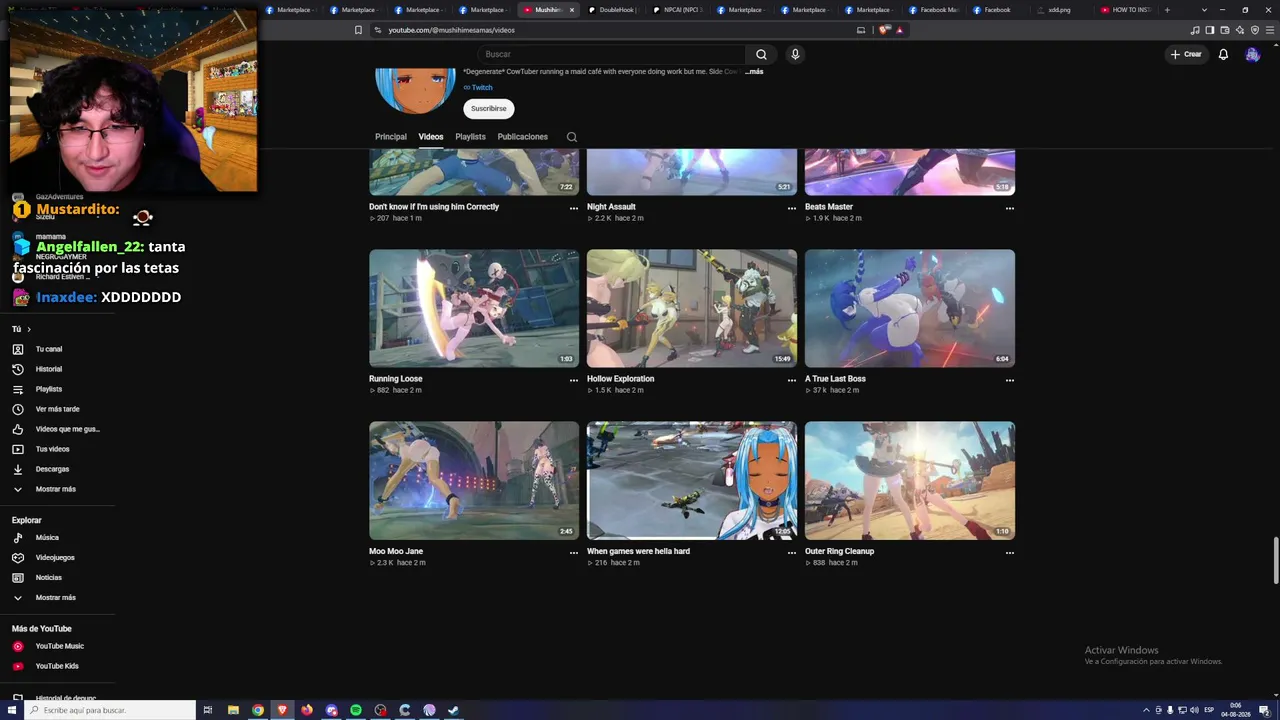The image size is (1280, 720).
Task: Open Firefox from the taskbar
Action: pos(307,710)
